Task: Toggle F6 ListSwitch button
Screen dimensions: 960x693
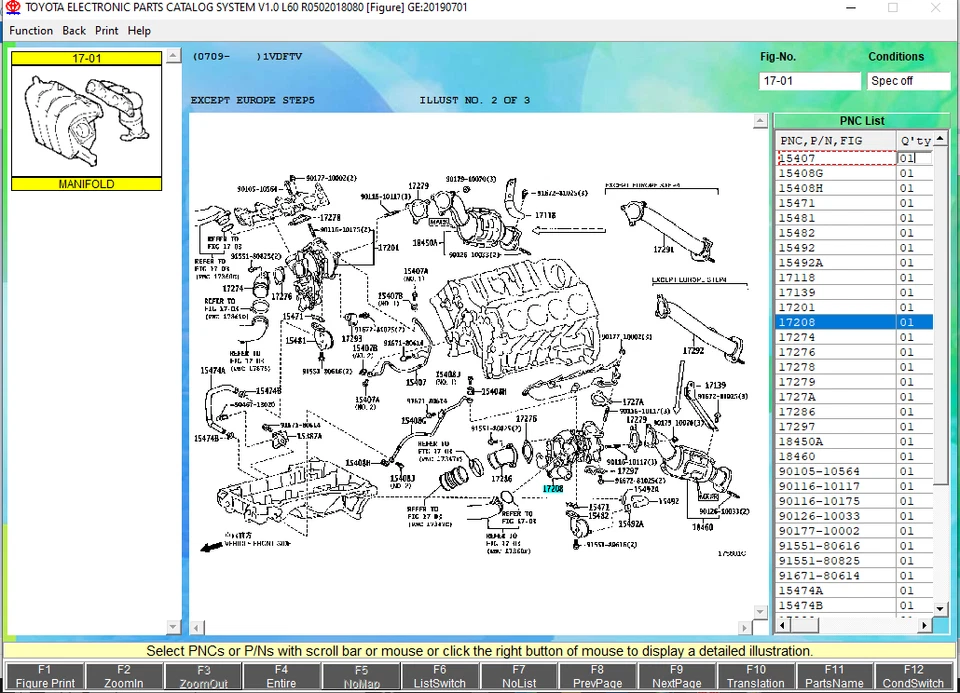Action: click(439, 677)
